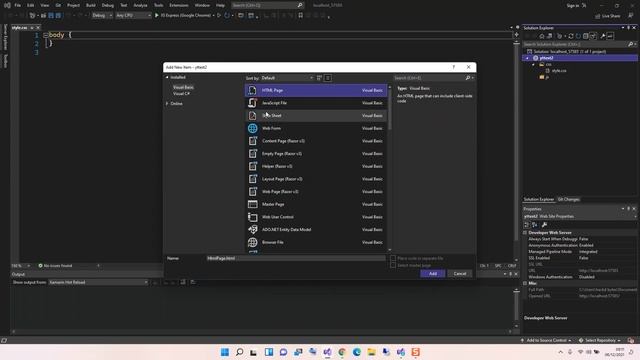Click Collapse All in Solution Explorer
640x360 pixels.
(x=585, y=36)
